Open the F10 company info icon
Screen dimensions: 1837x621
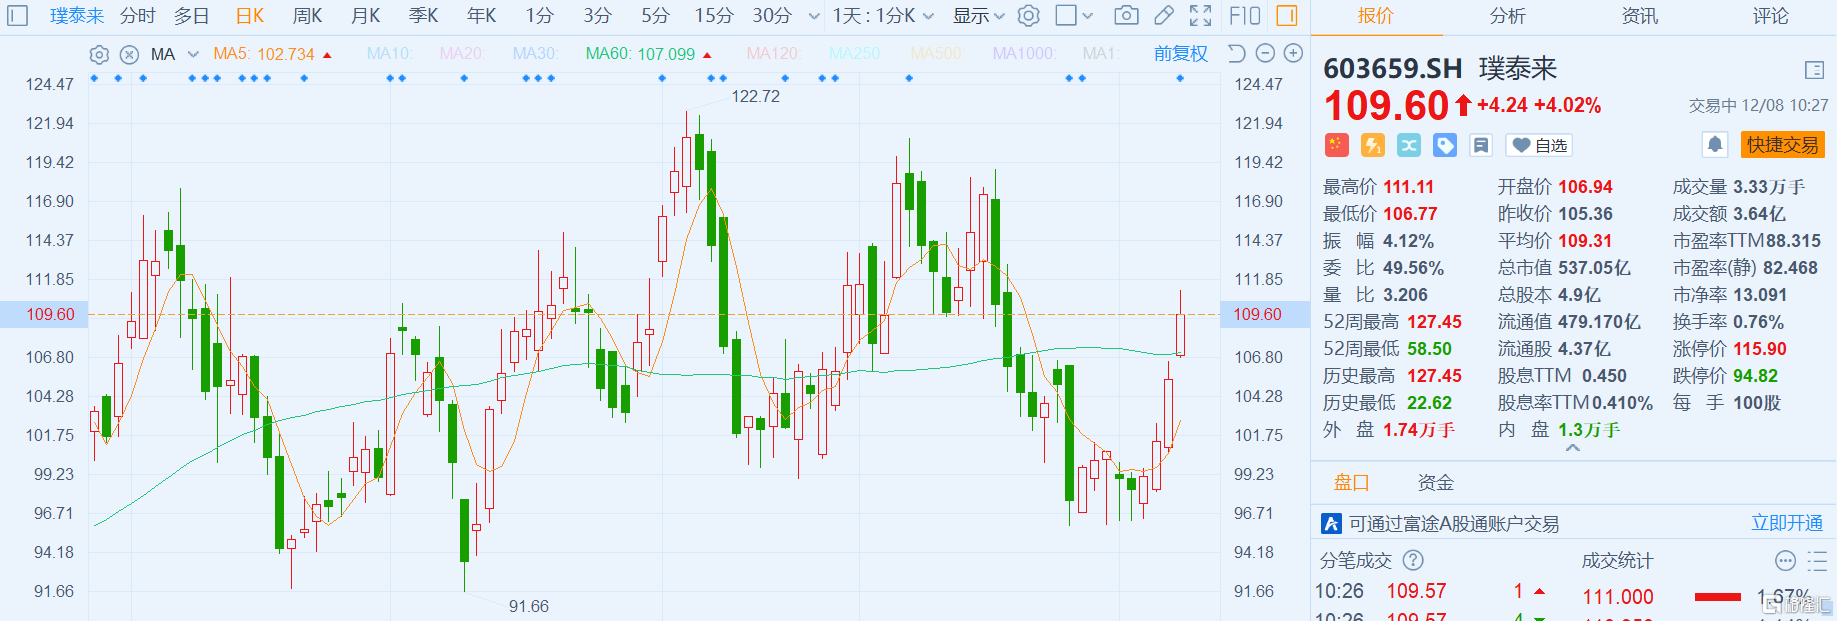(1244, 16)
